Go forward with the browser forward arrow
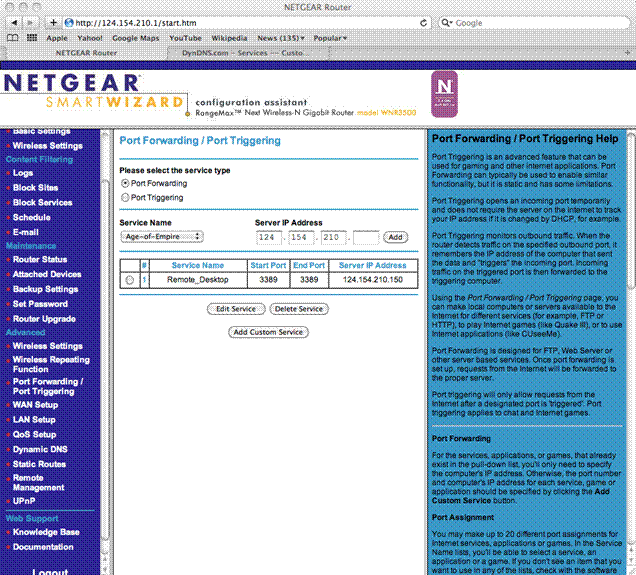This screenshot has height=575, width=636. (x=30, y=23)
